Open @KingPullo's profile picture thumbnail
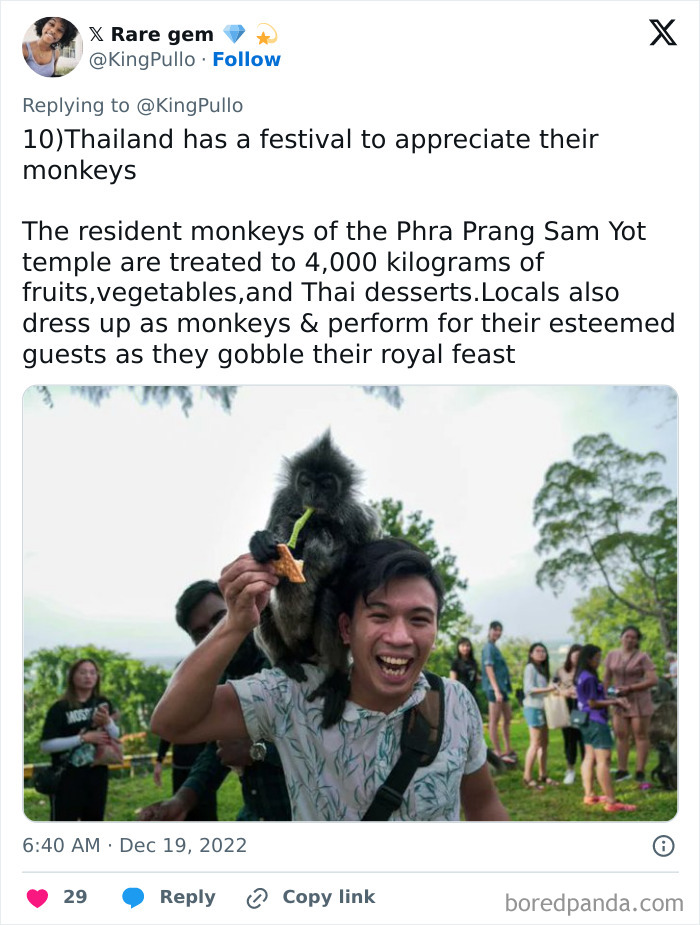Viewport: 700px width, 925px height. click(51, 45)
